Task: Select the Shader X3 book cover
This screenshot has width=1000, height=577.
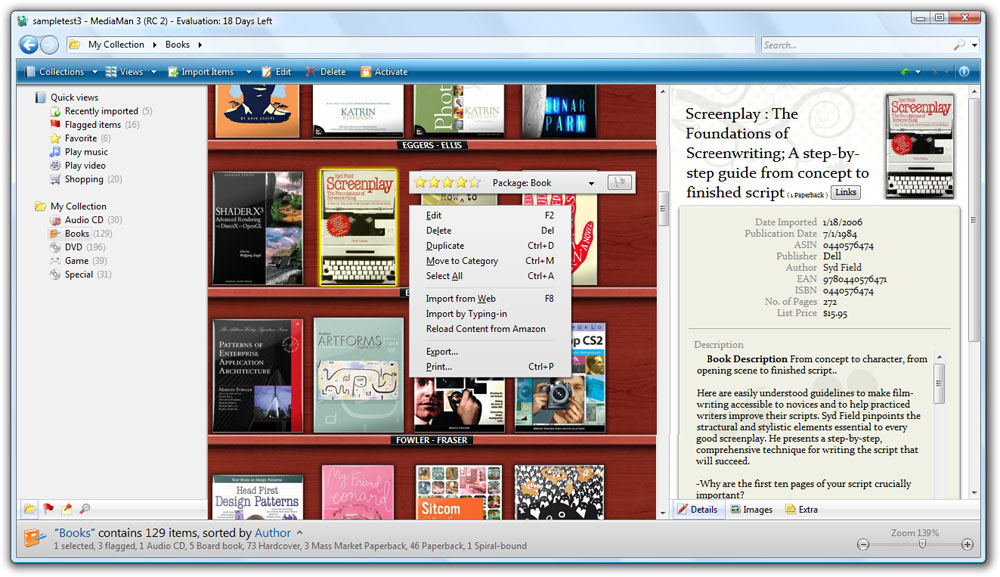Action: coord(258,228)
